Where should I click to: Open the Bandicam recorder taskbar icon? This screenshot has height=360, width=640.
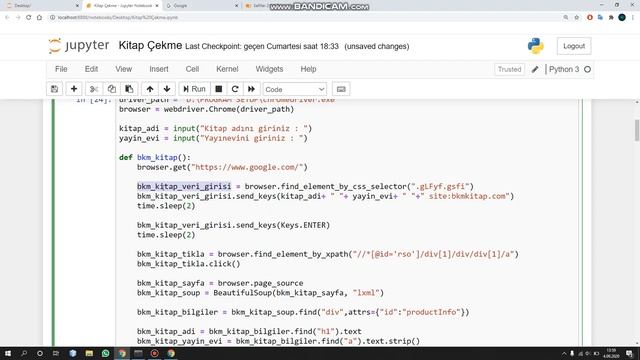click(155, 353)
